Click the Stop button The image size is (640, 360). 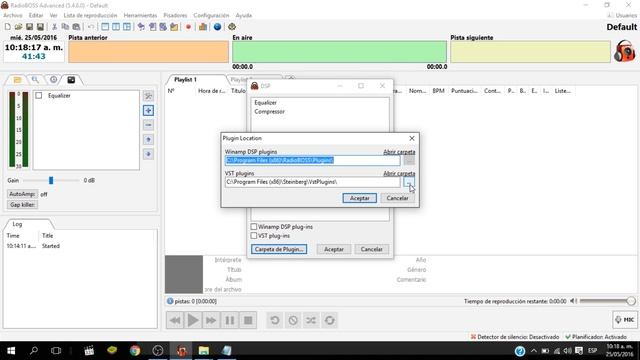click(x=248, y=320)
